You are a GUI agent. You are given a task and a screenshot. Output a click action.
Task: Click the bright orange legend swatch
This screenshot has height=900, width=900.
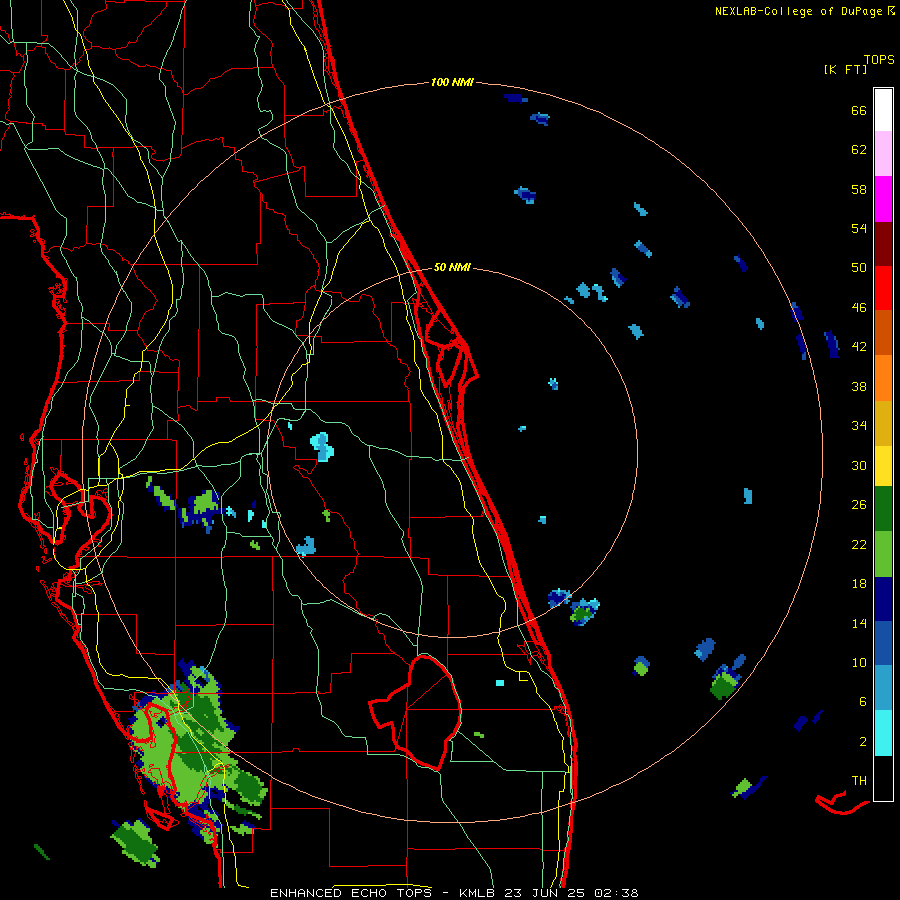point(883,378)
